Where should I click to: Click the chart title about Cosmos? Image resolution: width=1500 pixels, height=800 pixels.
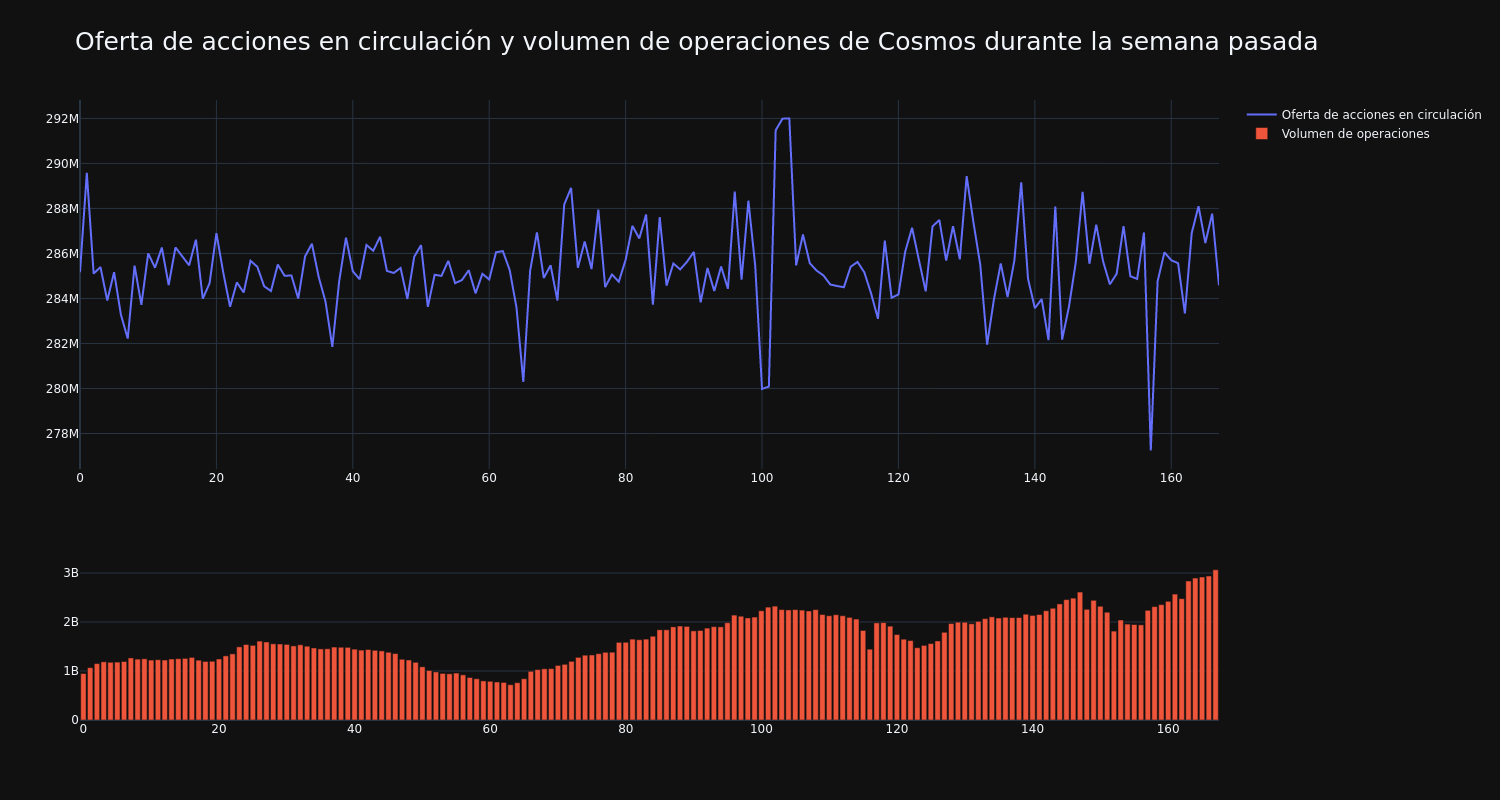[x=696, y=42]
